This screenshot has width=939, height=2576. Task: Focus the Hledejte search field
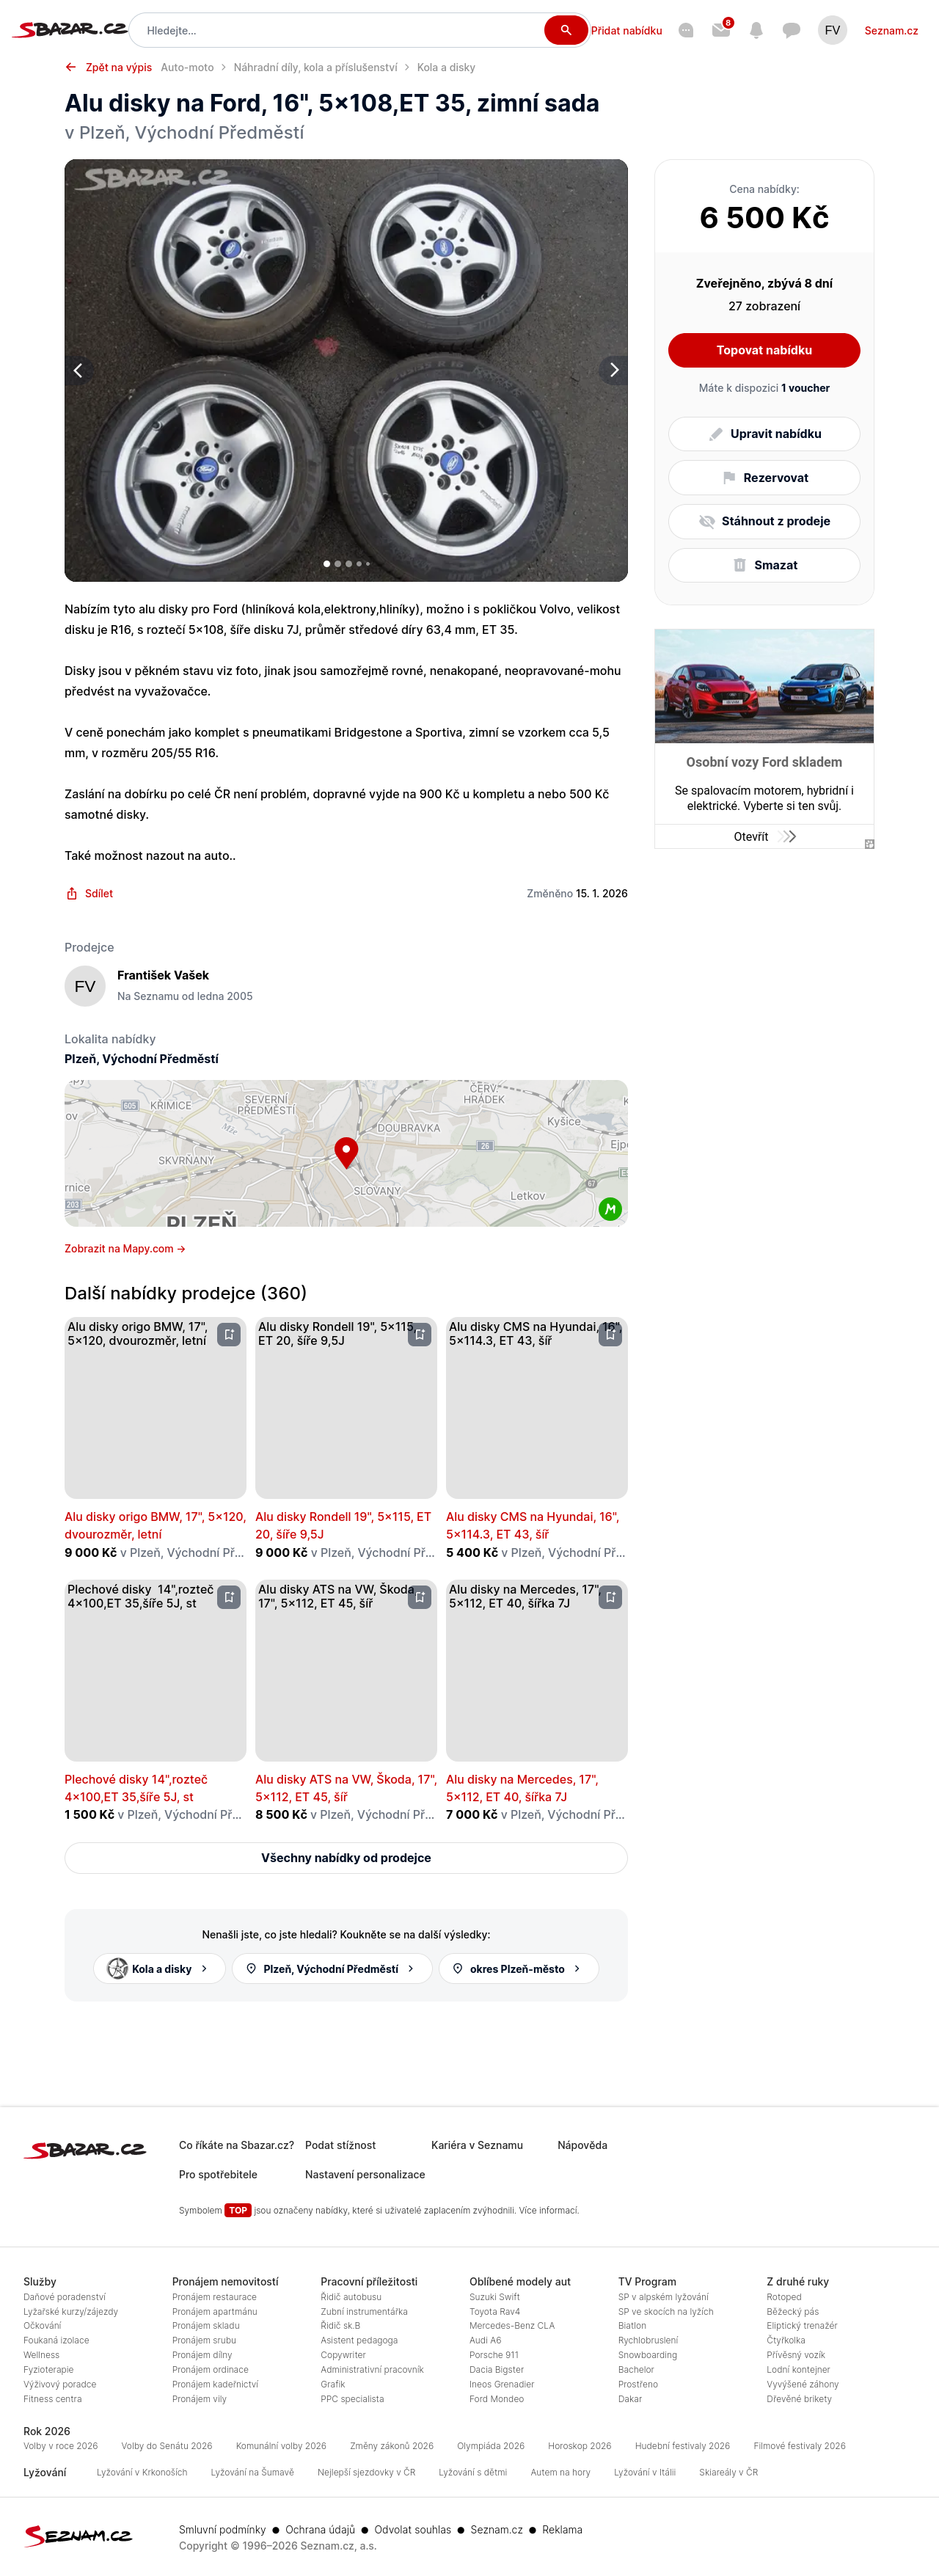pyautogui.click(x=340, y=30)
